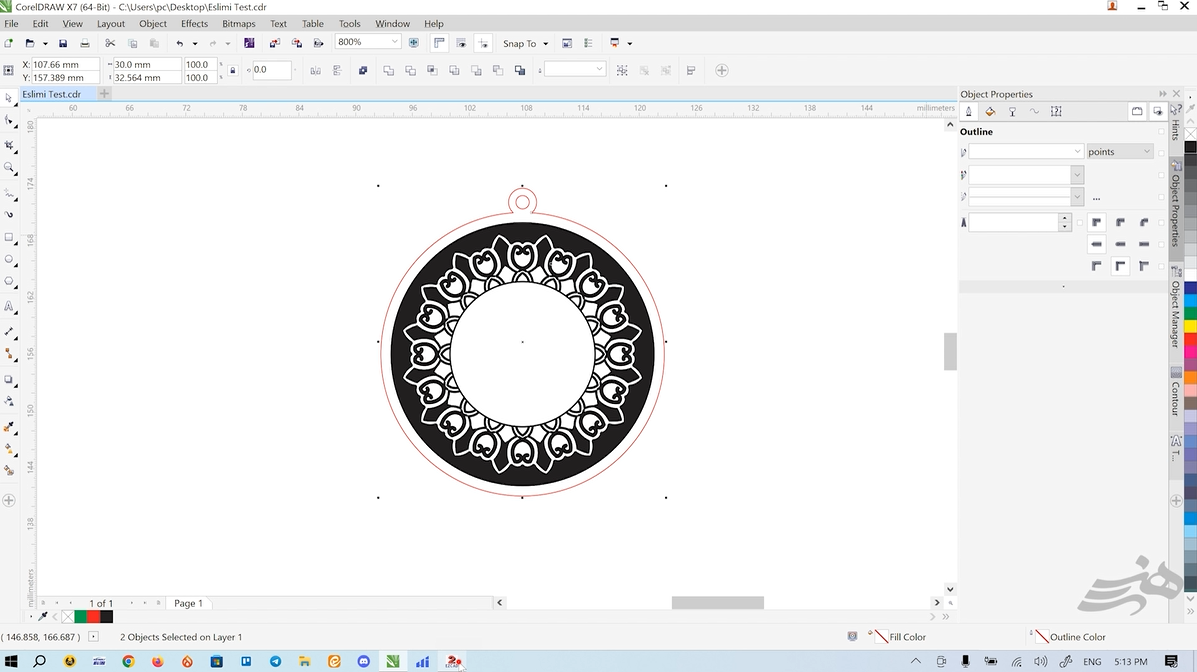Switch to the Page 1 tab
This screenshot has width=1197, height=672.
pos(188,603)
